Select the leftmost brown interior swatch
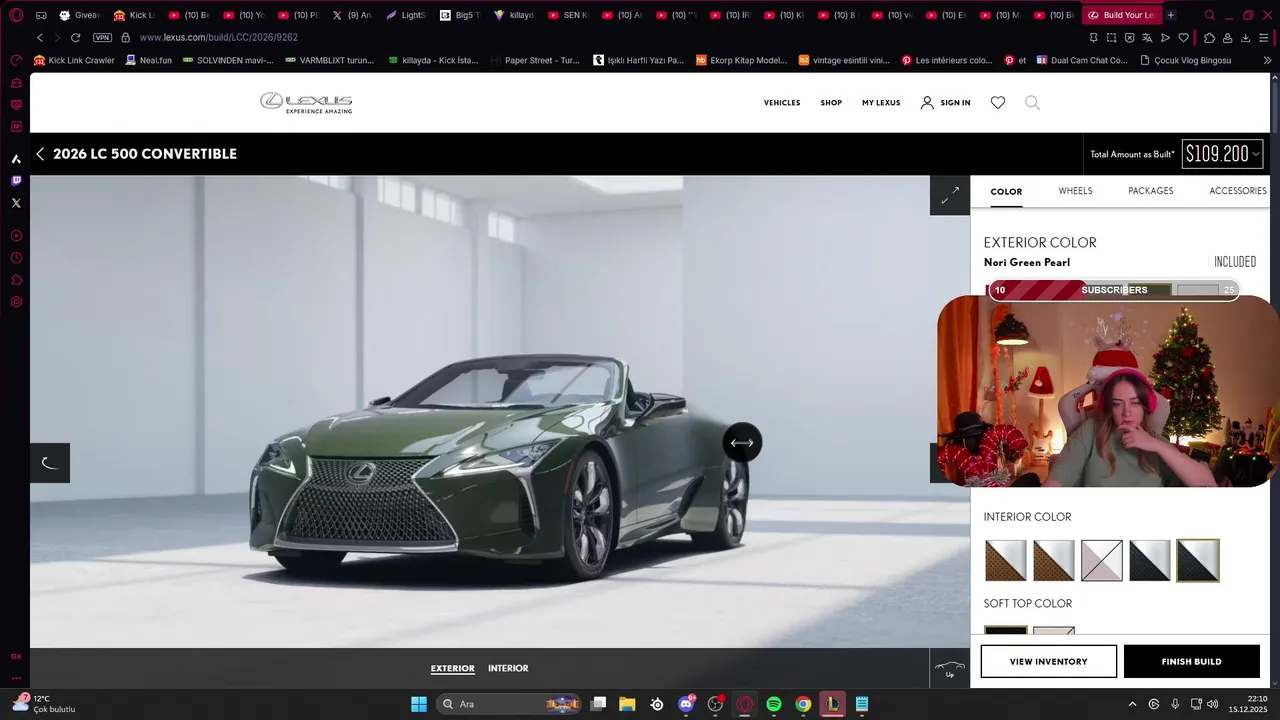The height and width of the screenshot is (720, 1280). click(x=1006, y=561)
